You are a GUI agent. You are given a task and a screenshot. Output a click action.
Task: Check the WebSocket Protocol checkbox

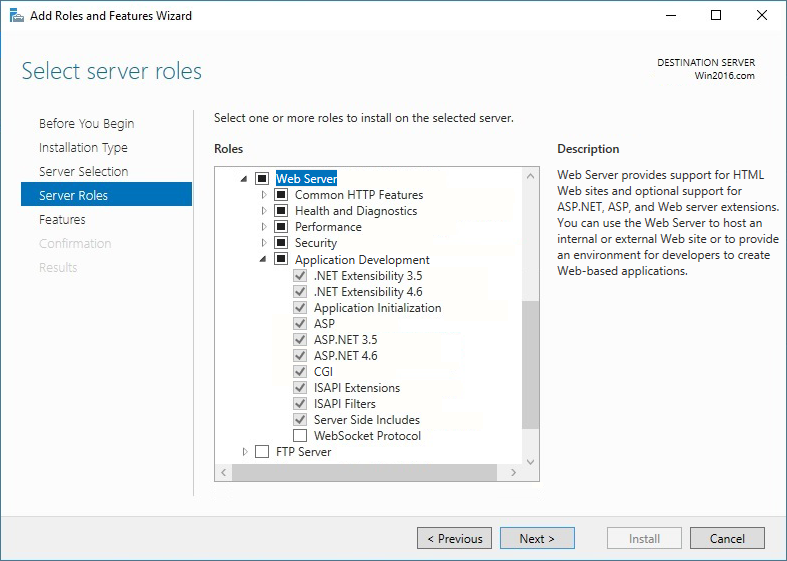300,436
